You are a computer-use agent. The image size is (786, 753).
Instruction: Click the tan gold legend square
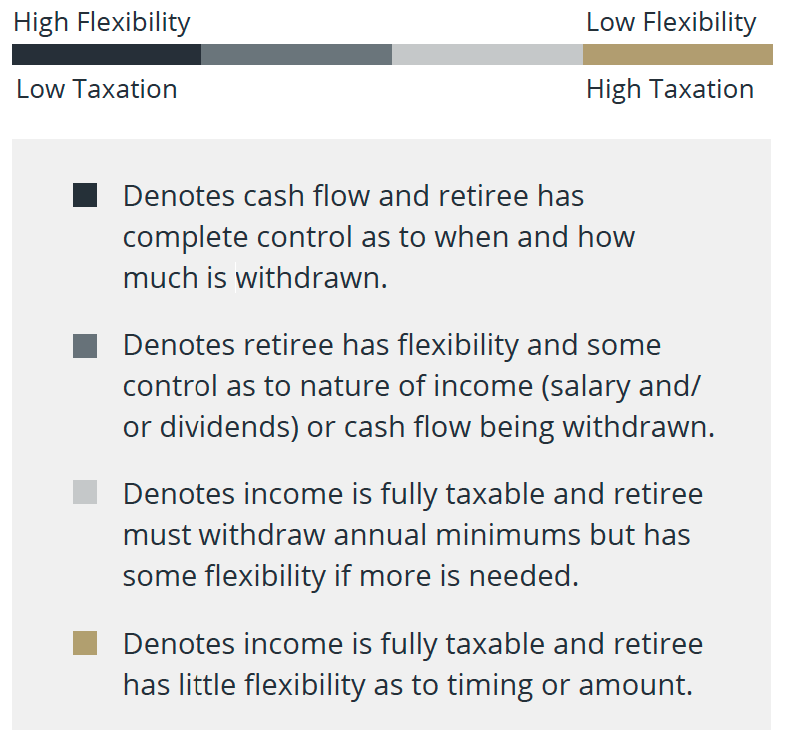[x=85, y=643]
